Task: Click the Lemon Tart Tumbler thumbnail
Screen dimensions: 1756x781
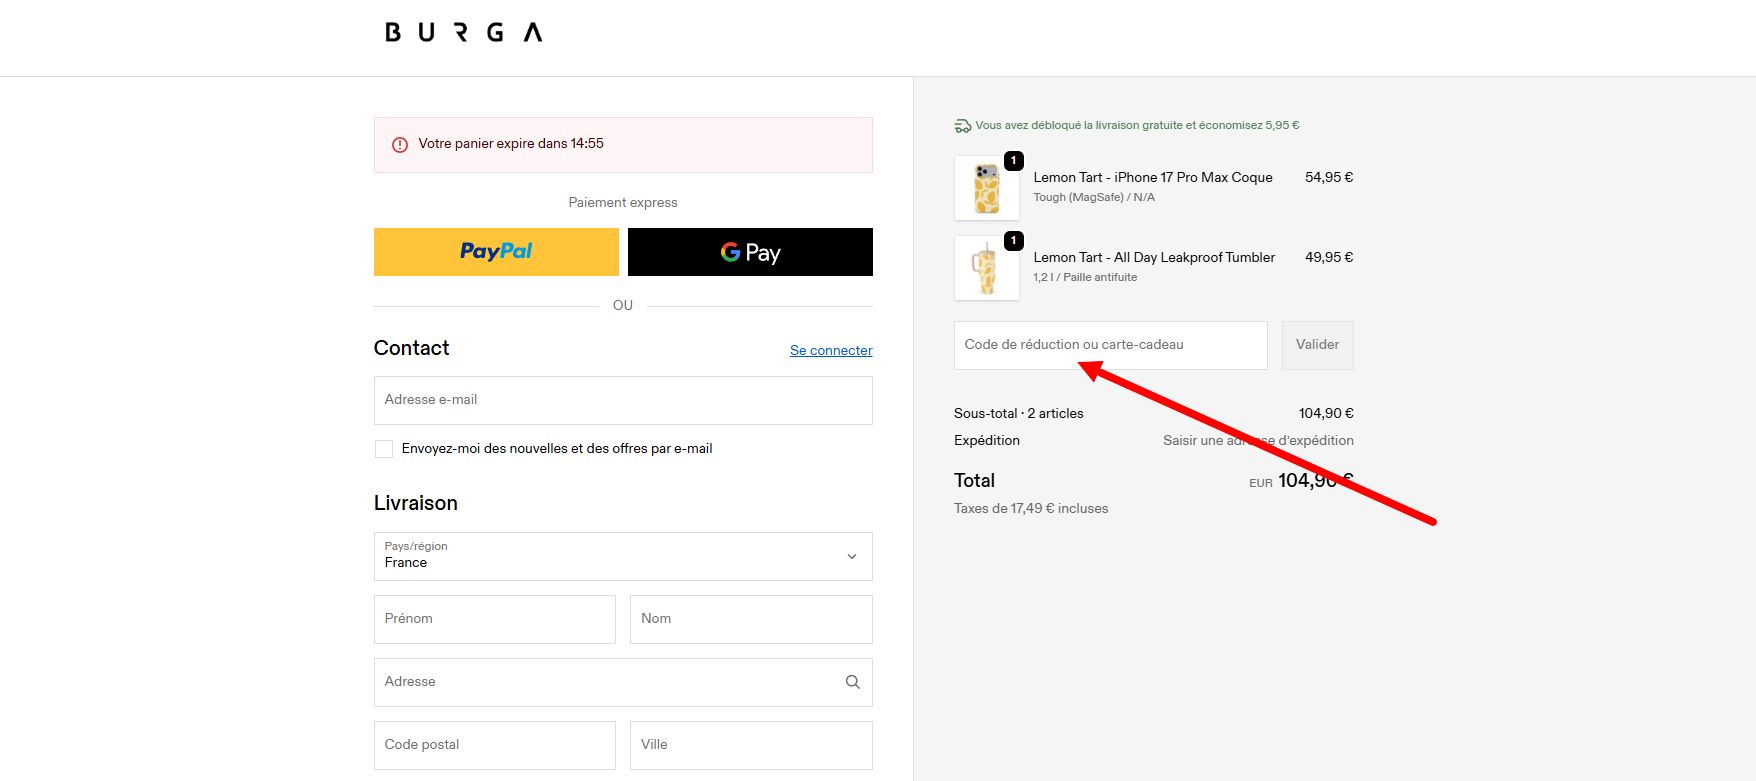Action: click(987, 268)
